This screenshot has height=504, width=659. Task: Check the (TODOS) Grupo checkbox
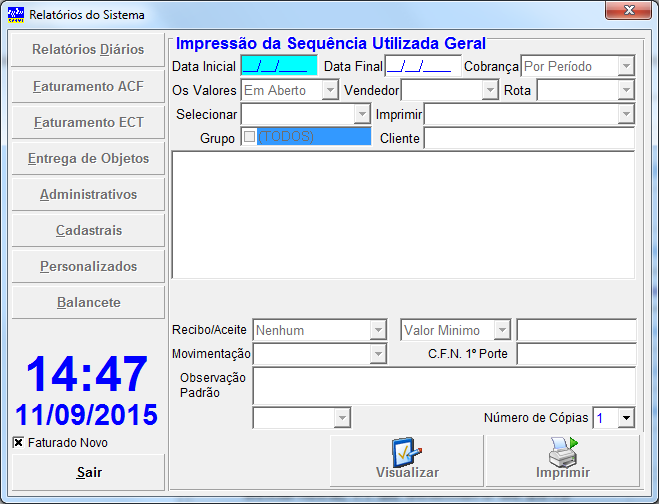point(249,137)
